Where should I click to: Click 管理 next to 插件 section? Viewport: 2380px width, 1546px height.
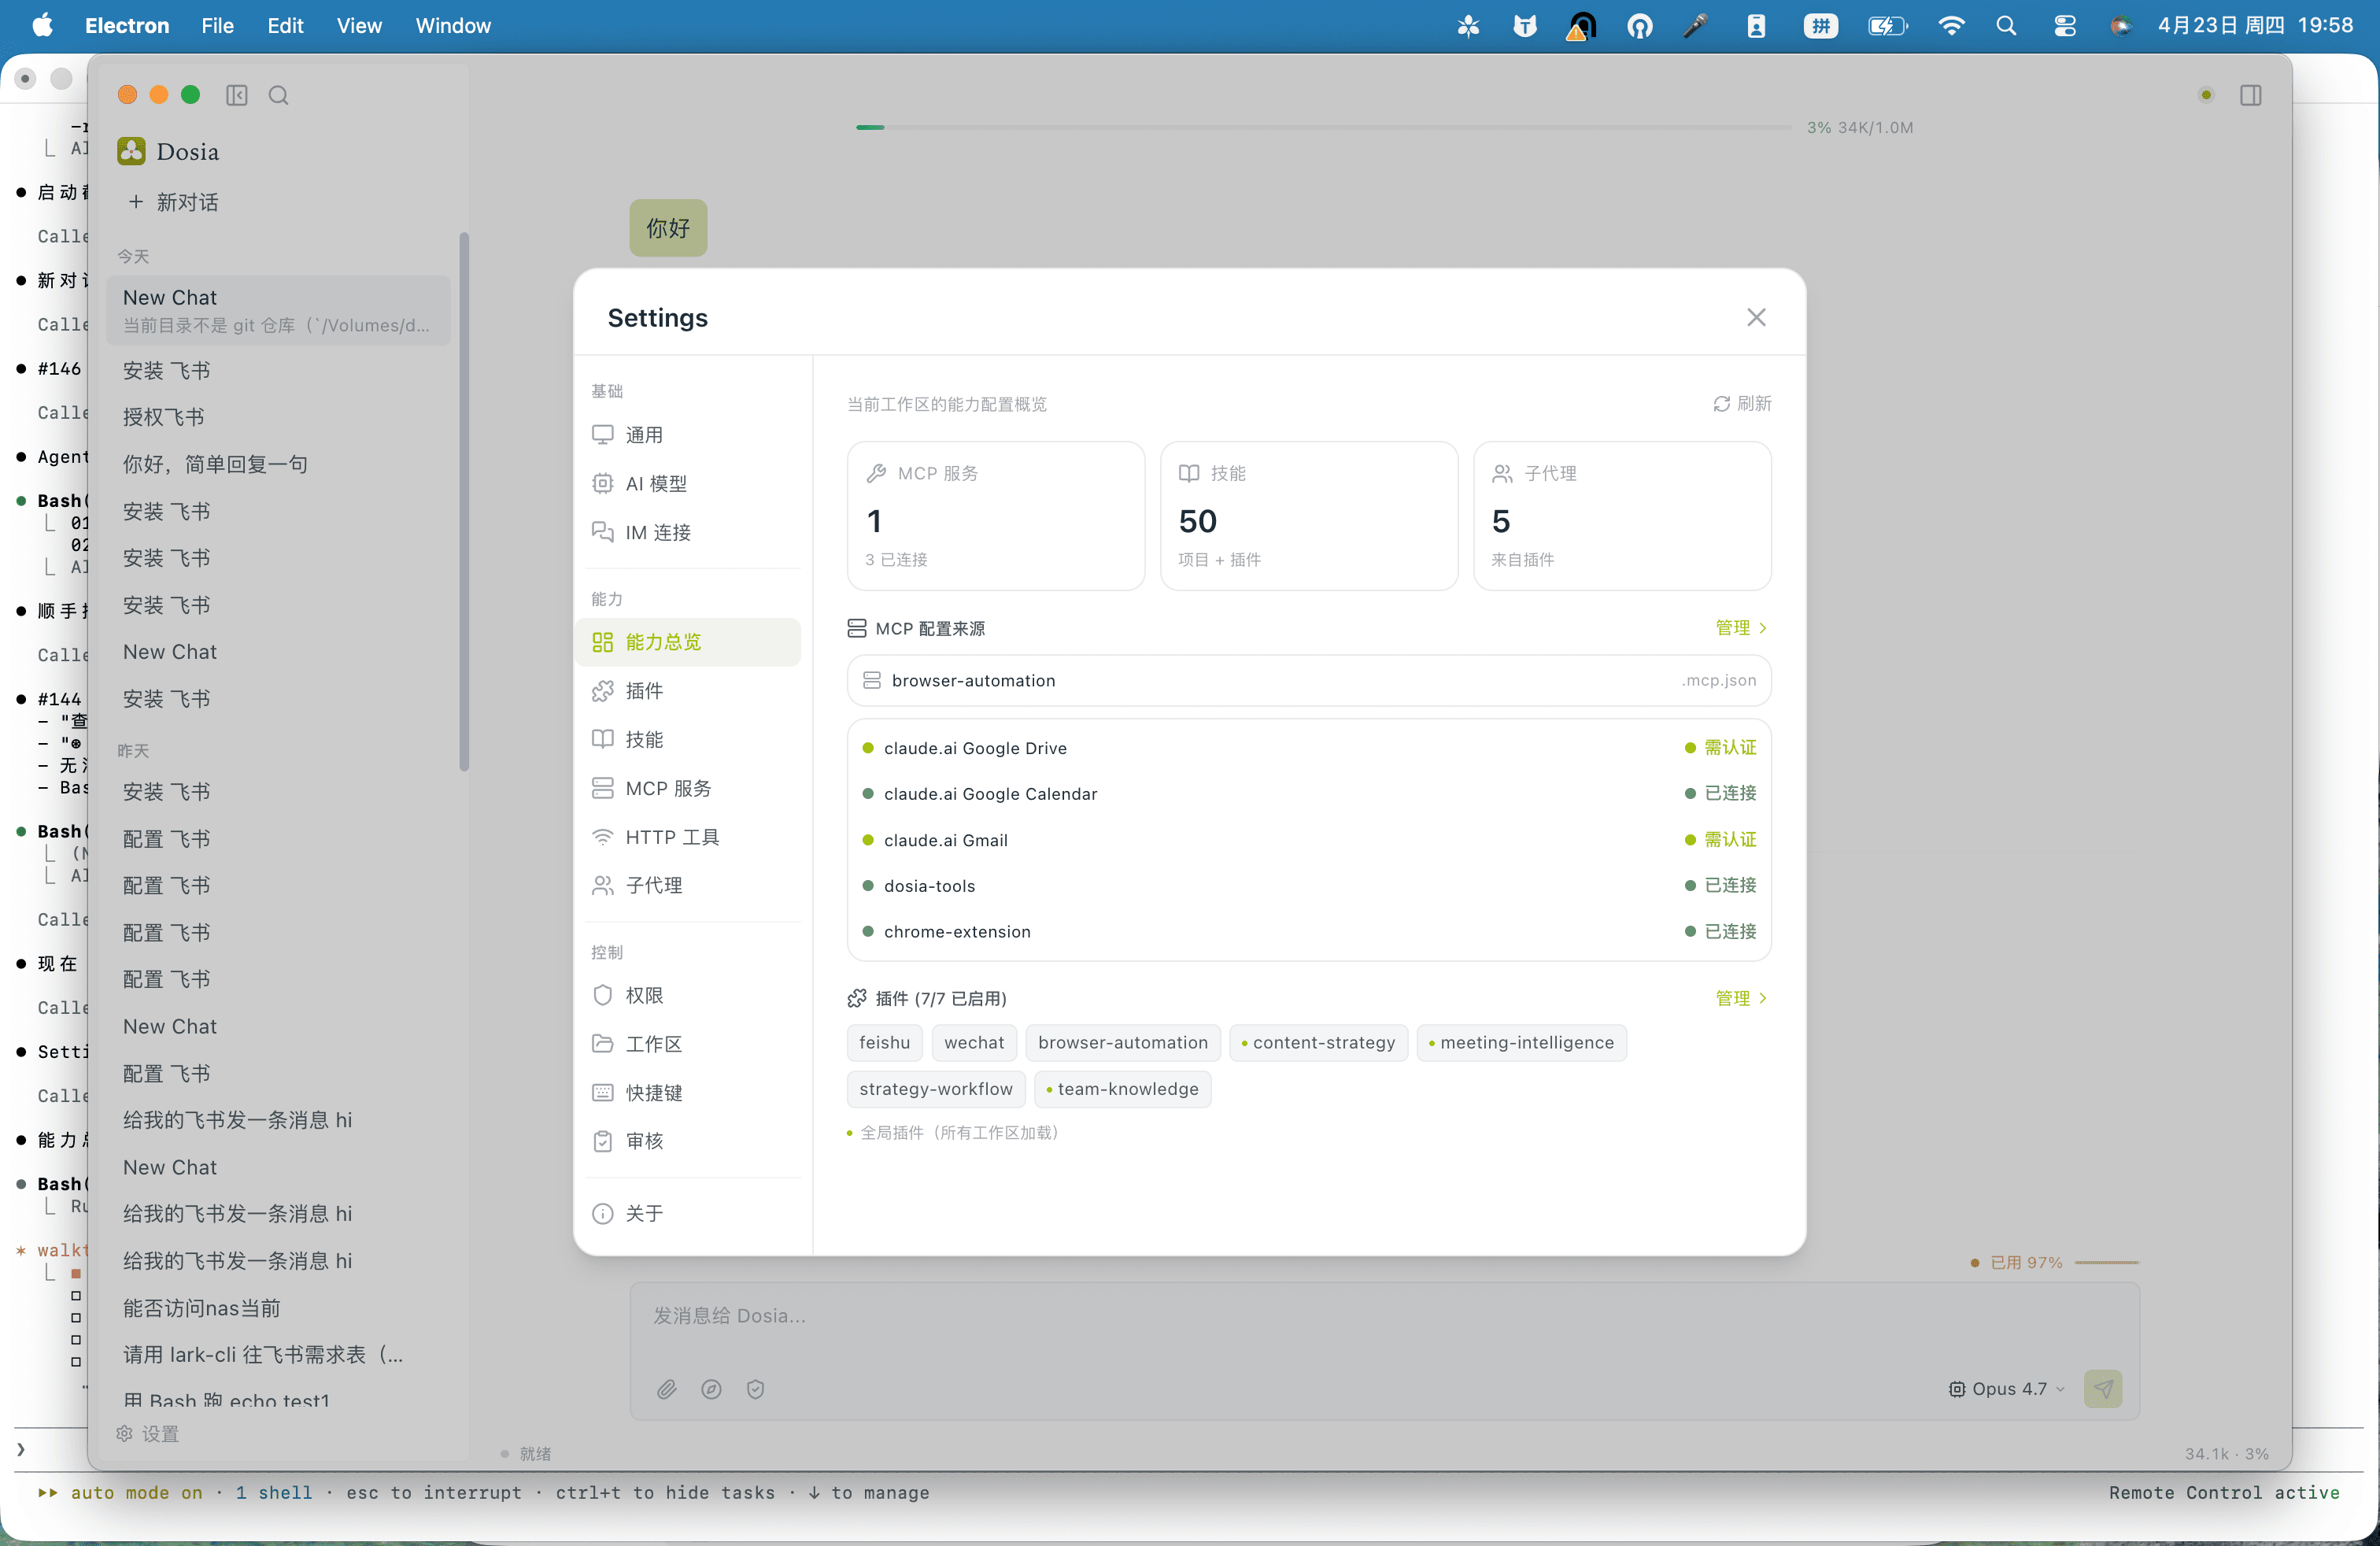[1742, 998]
